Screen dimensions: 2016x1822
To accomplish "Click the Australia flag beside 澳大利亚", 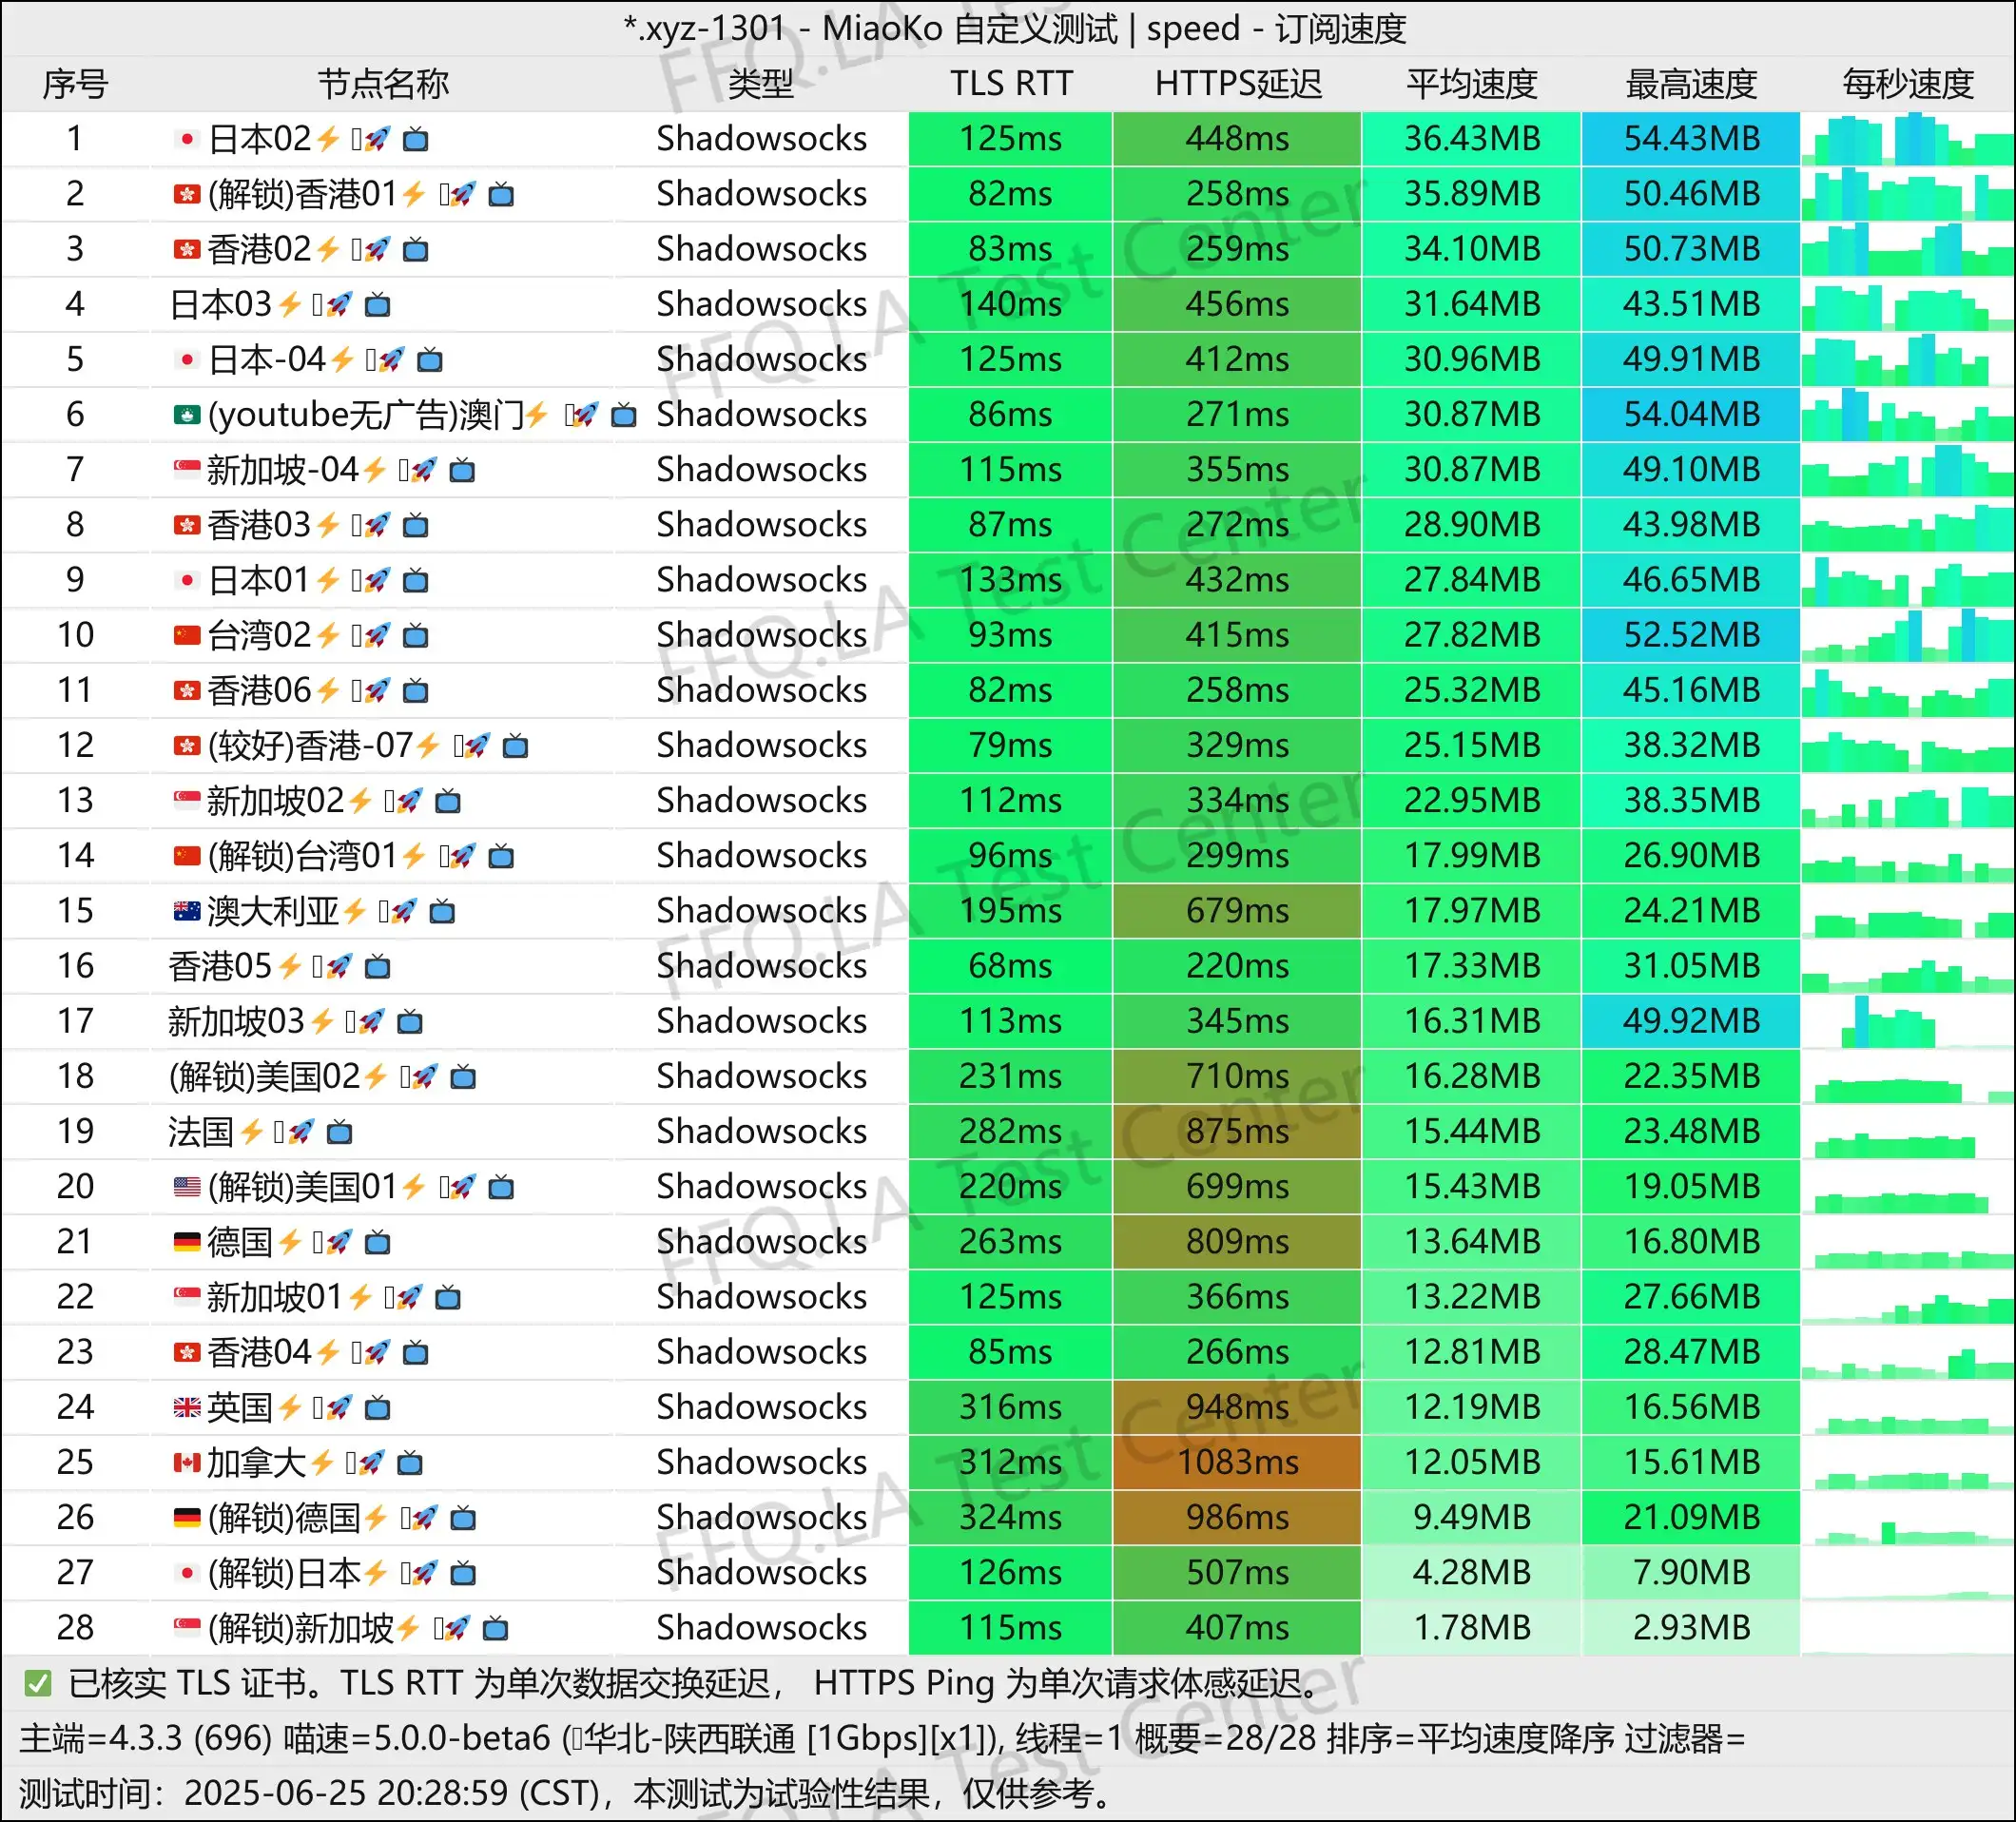I will [186, 911].
